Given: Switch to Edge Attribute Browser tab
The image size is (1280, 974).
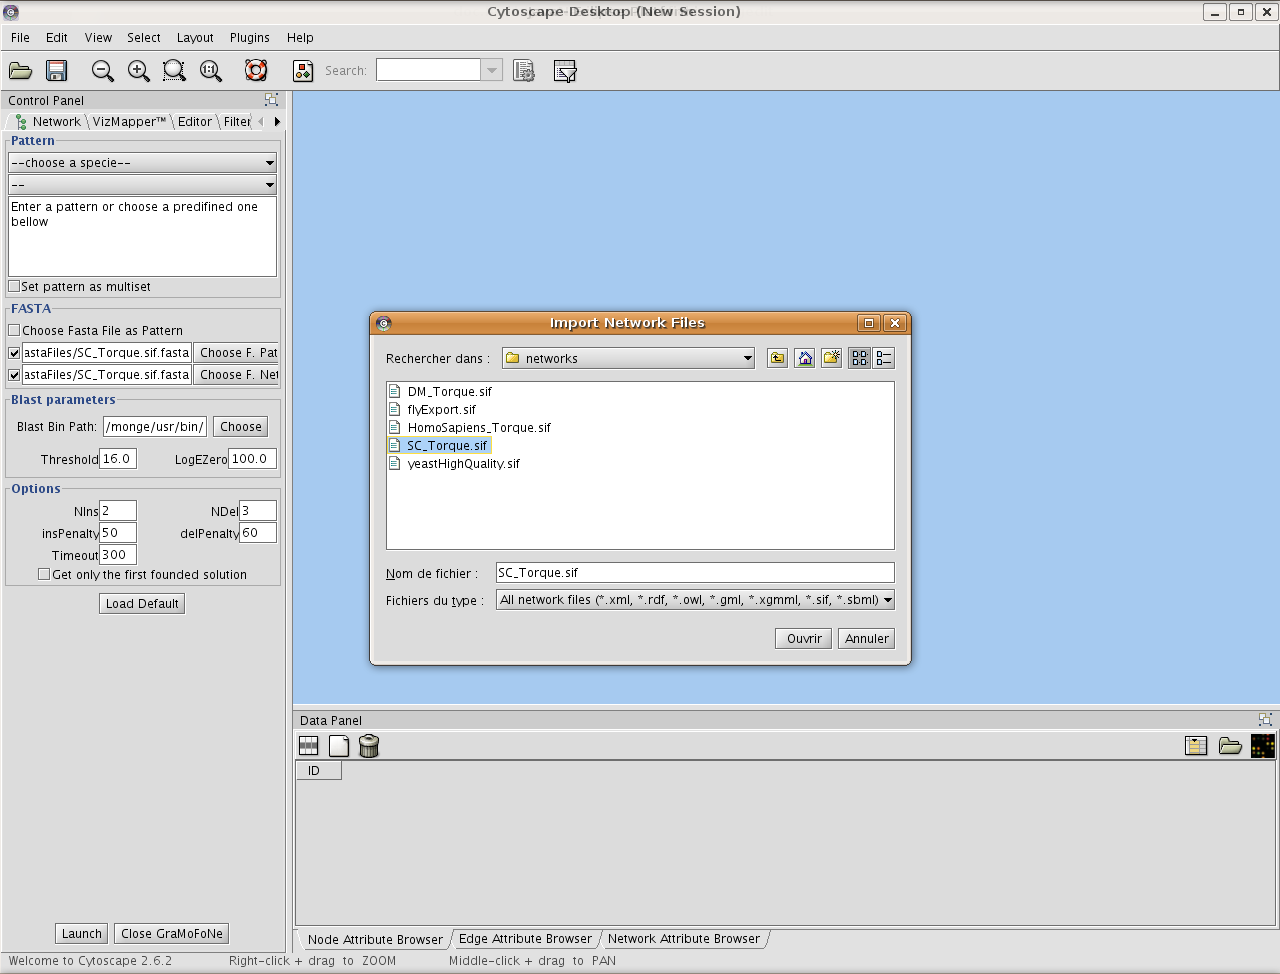Looking at the screenshot, I should point(525,939).
